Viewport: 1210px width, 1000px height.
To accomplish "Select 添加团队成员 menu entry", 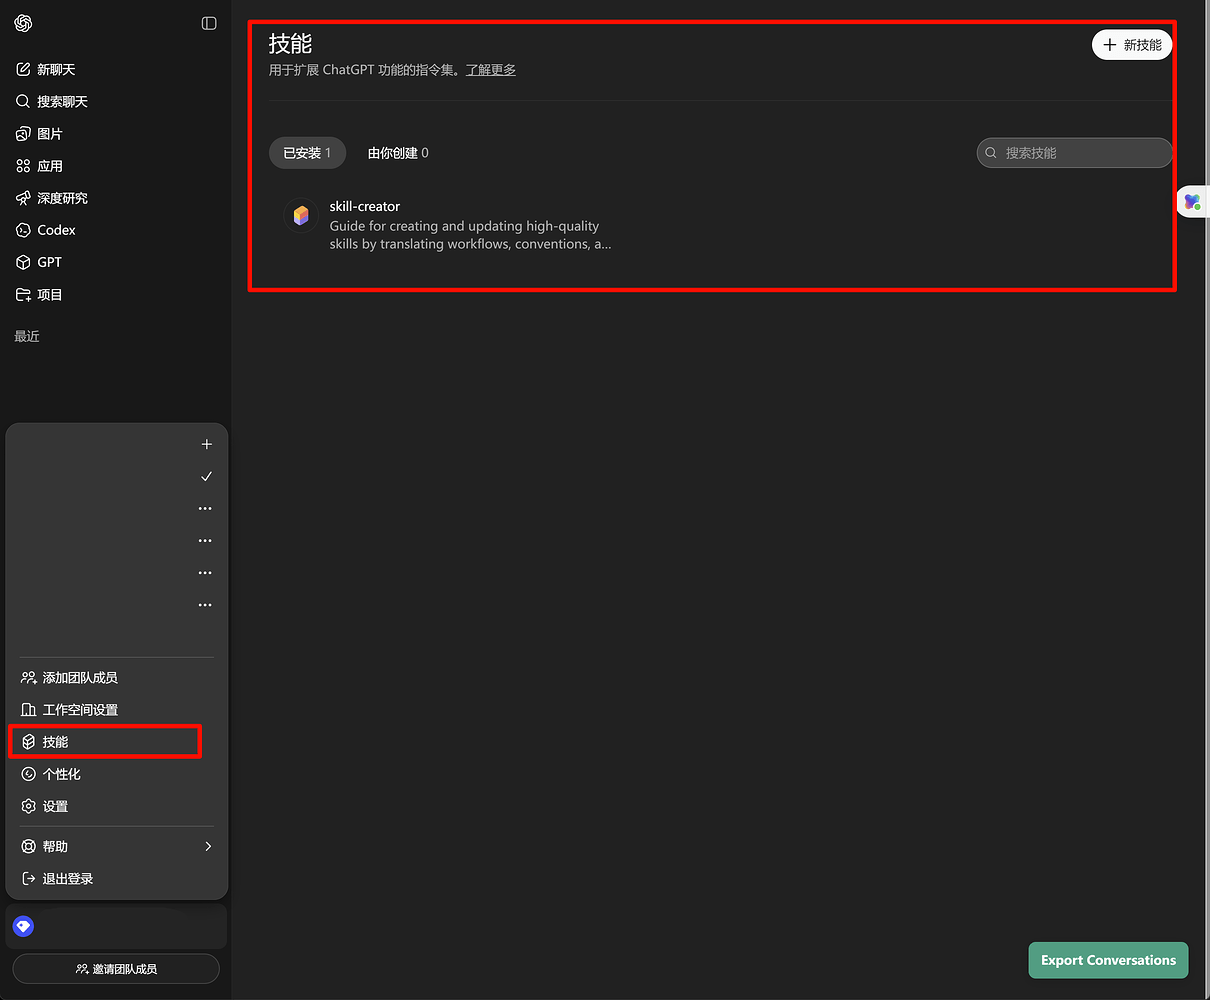I will point(116,678).
